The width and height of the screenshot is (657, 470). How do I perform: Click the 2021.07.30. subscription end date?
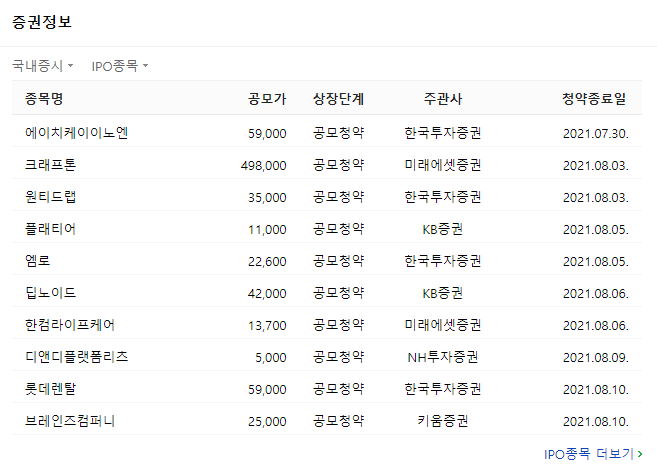[x=595, y=134]
